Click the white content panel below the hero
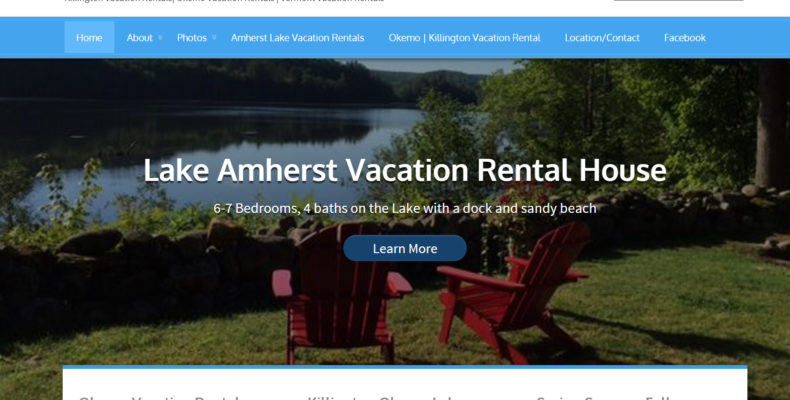The image size is (790, 400). pyautogui.click(x=405, y=384)
